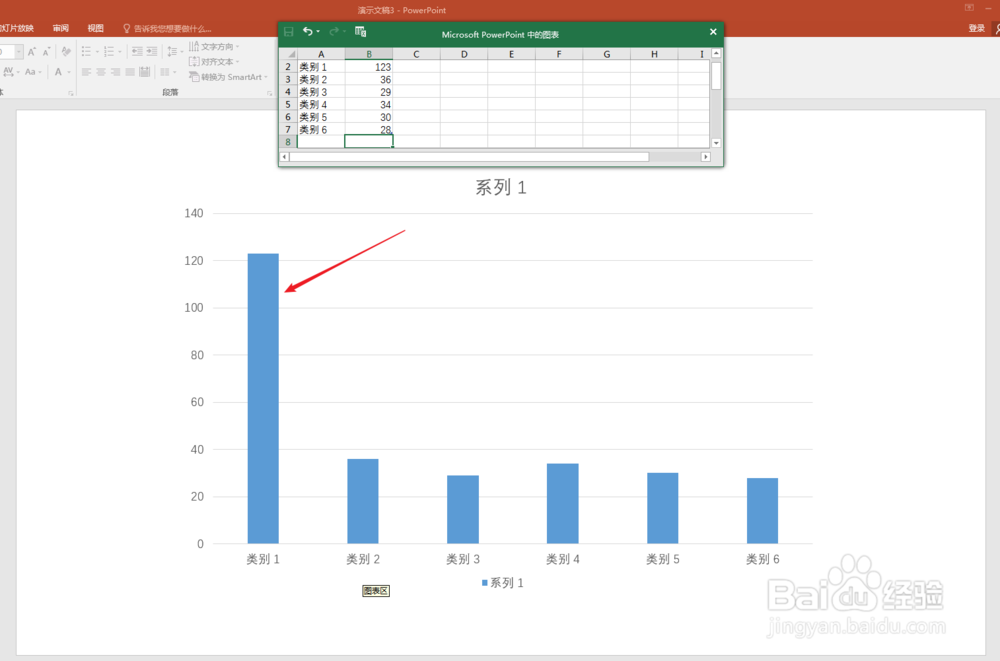1000x661 pixels.
Task: Select the tall 类别 1 bar
Action: point(263,398)
